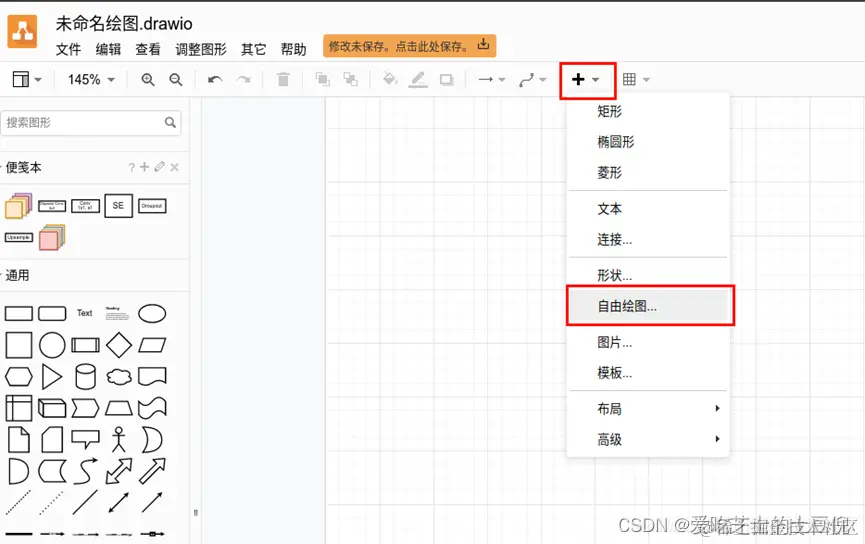Viewport: 865px width, 544px height.
Task: Open the view panel layout dropdown
Action: pyautogui.click(x=27, y=79)
